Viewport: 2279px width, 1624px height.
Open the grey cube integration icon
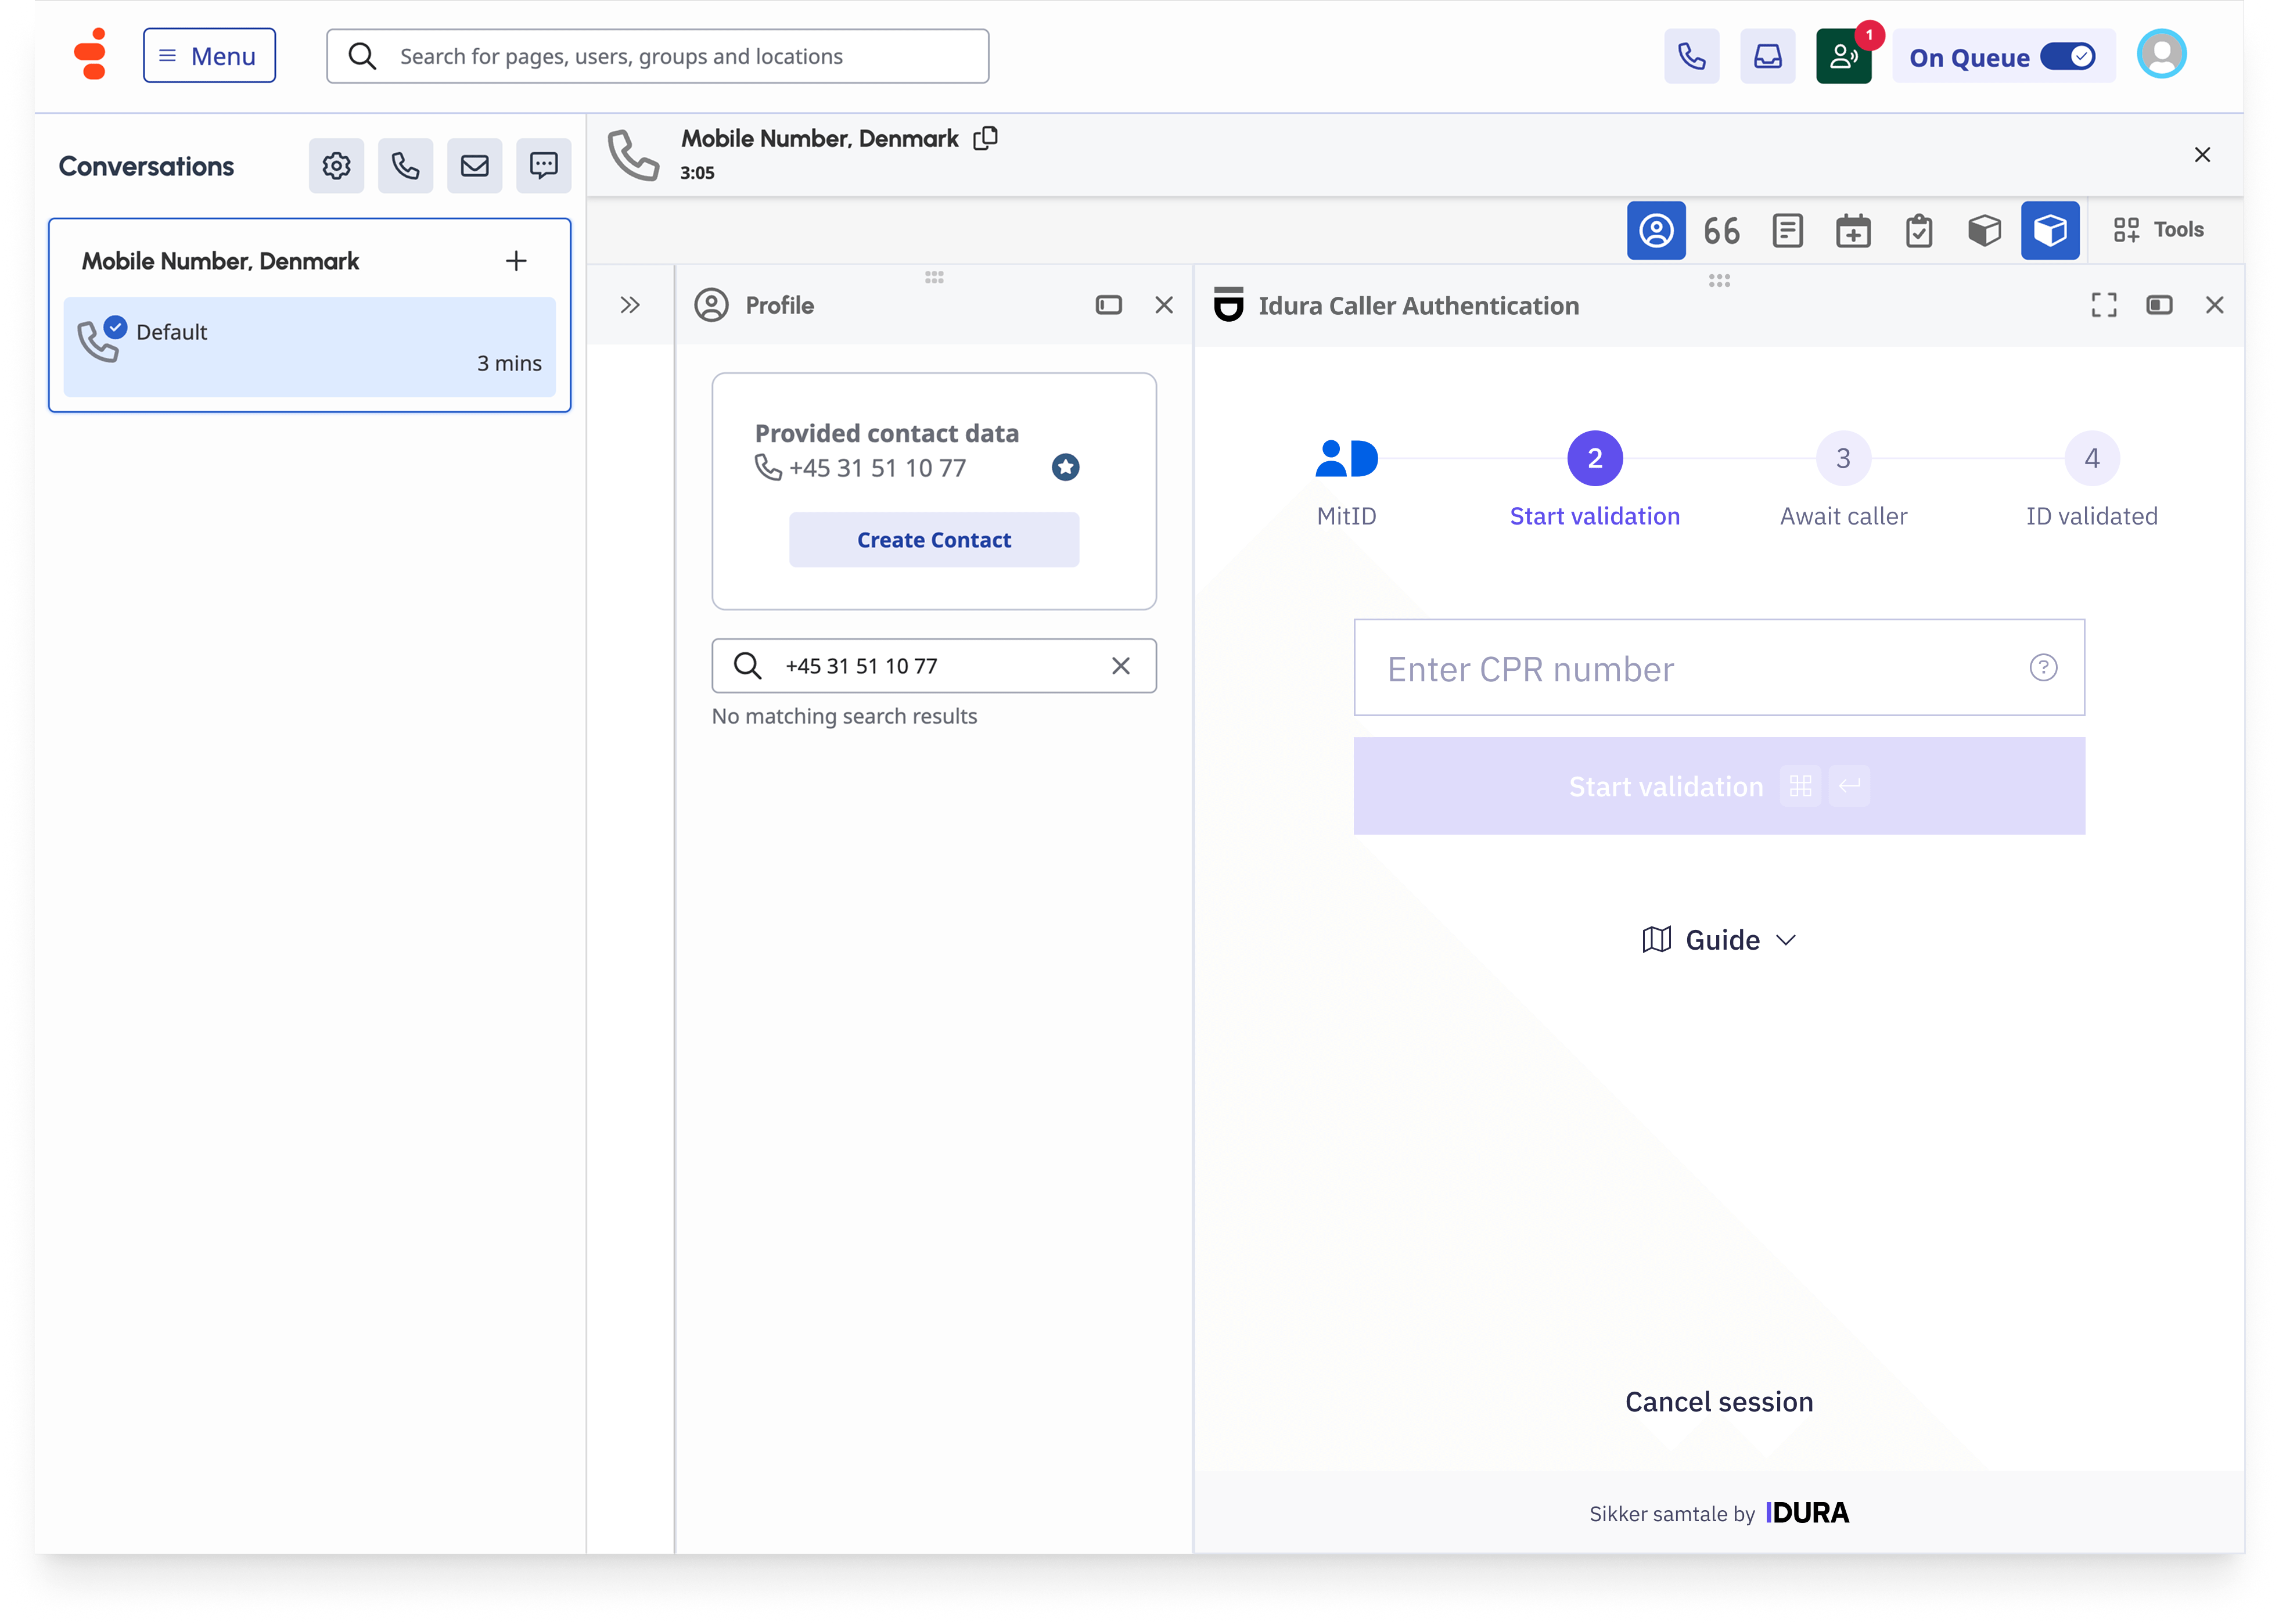pyautogui.click(x=1984, y=231)
